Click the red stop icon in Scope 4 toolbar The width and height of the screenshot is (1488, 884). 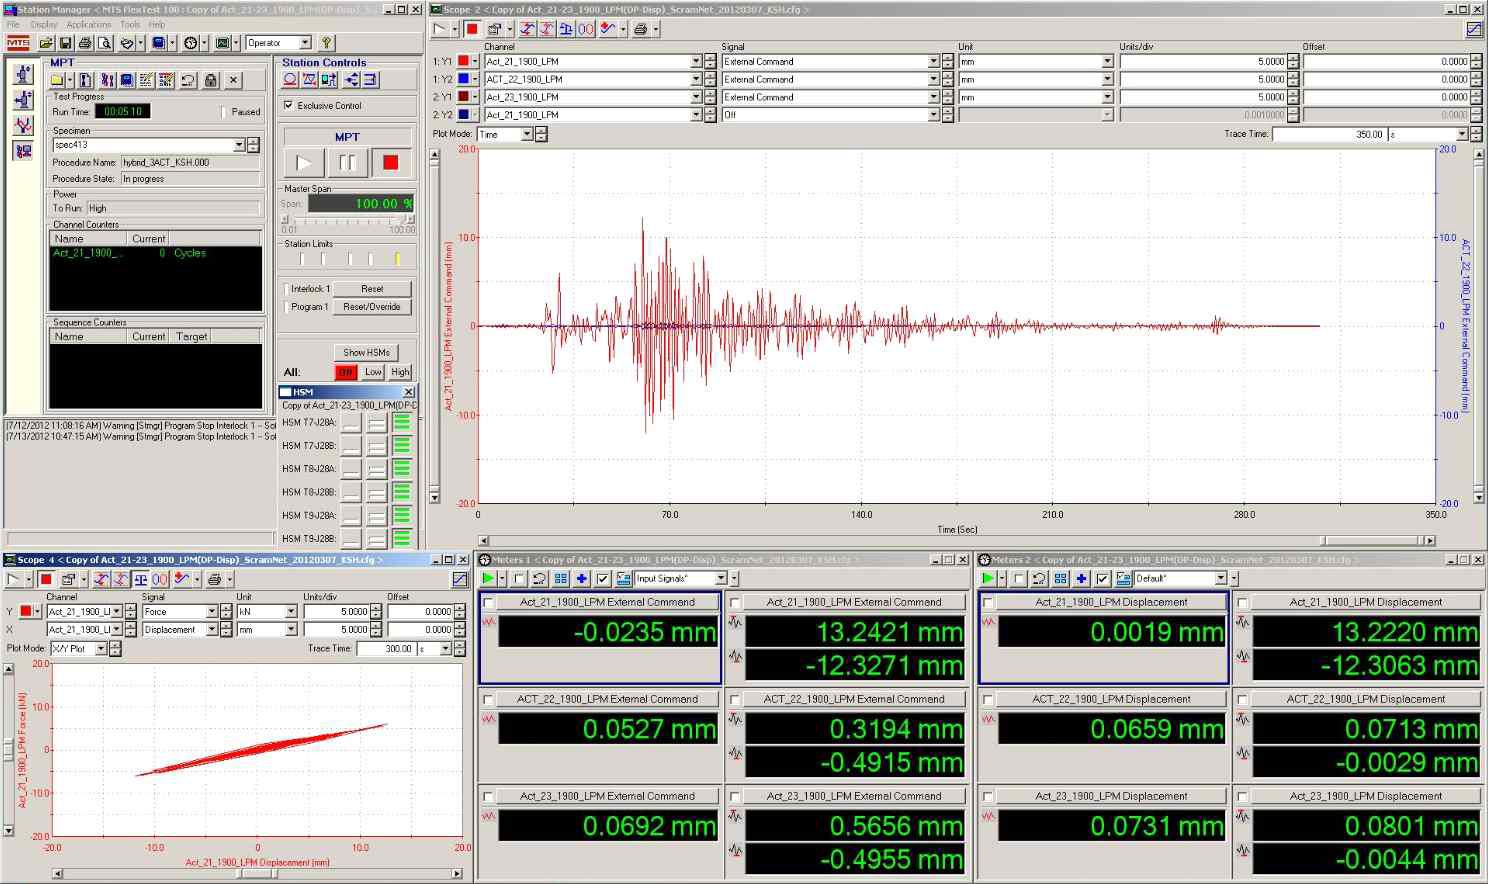[45, 579]
